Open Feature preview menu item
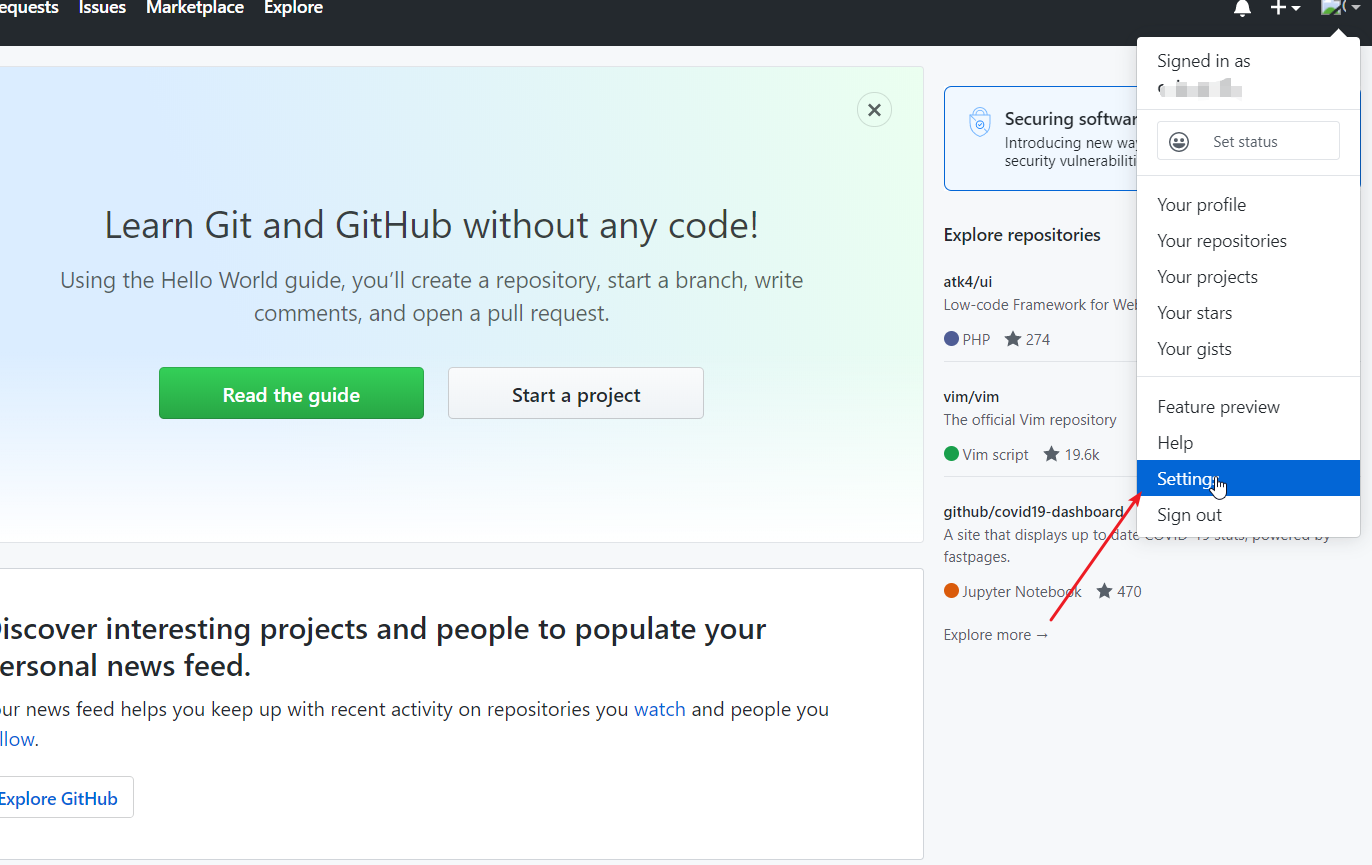1372x865 pixels. coord(1248,407)
